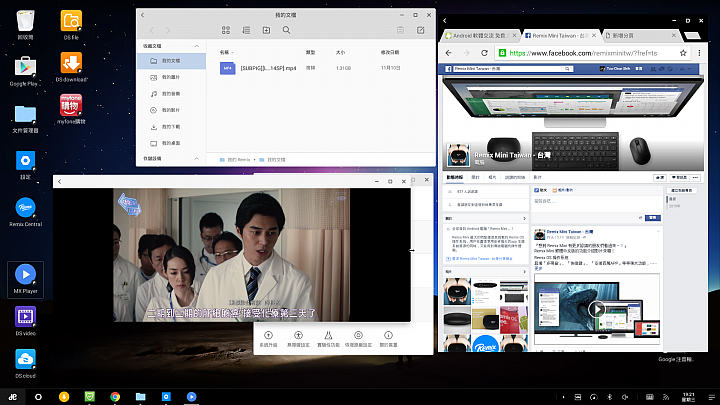Image resolution: width=720 pixels, height=405 pixels.
Task: Click the MX Player icon in taskbar
Action: coord(191,397)
